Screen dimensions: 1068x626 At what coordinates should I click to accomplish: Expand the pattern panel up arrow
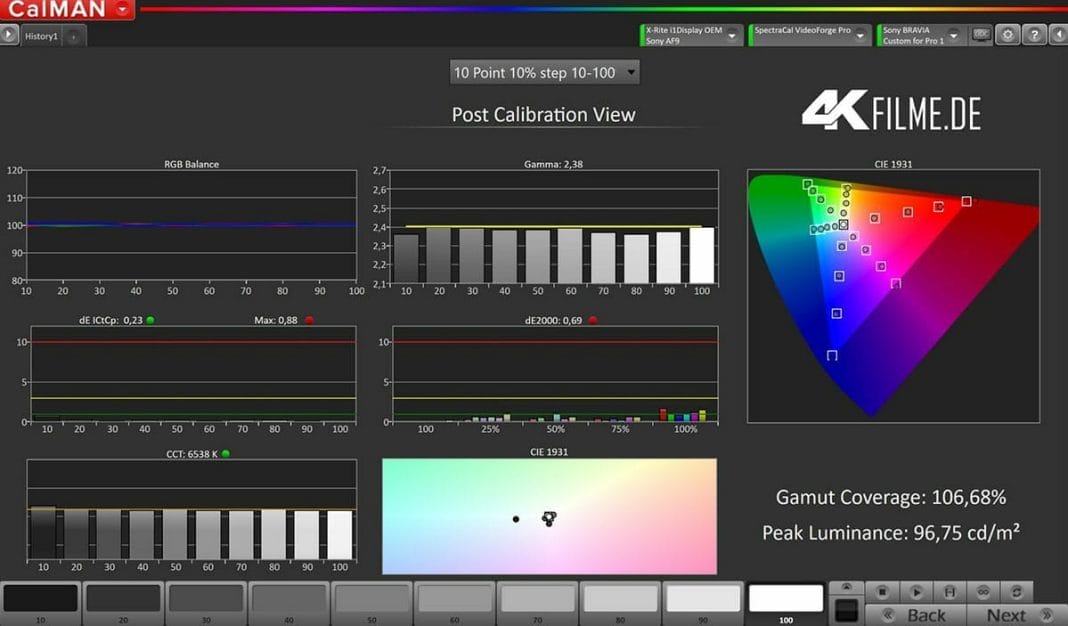click(846, 587)
